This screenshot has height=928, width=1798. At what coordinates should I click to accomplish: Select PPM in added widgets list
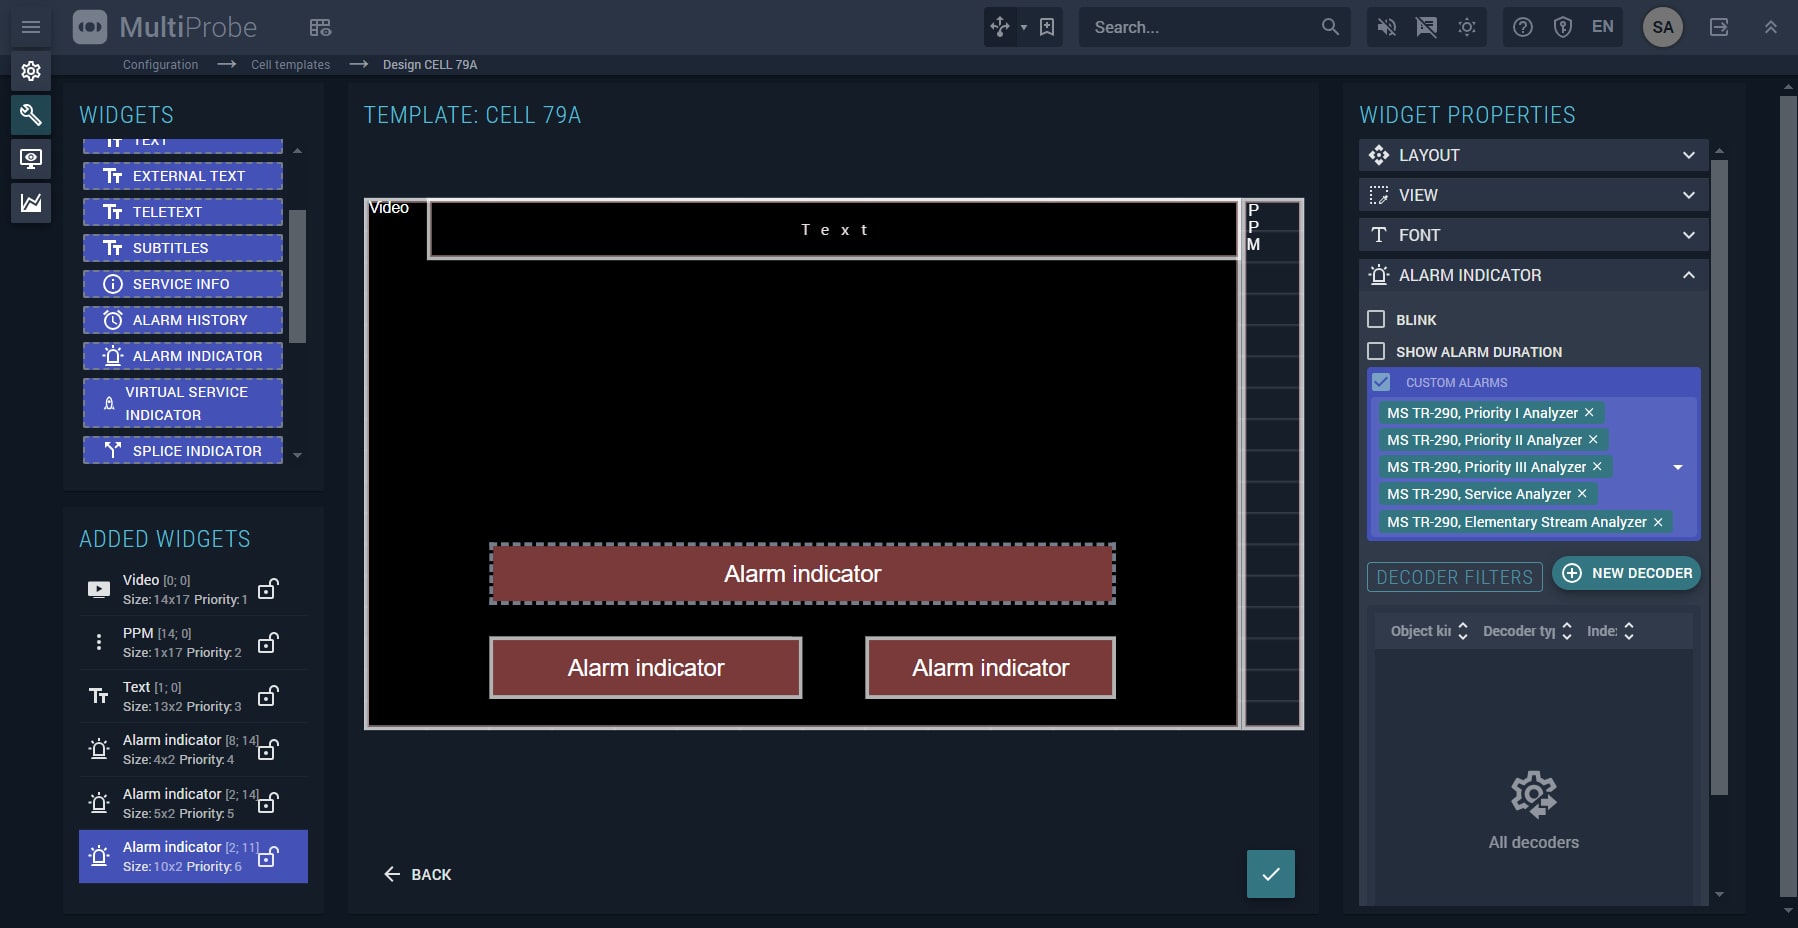coord(180,642)
